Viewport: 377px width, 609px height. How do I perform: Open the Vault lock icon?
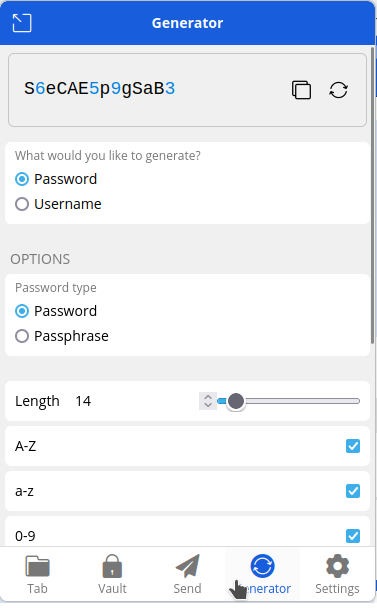(112, 566)
